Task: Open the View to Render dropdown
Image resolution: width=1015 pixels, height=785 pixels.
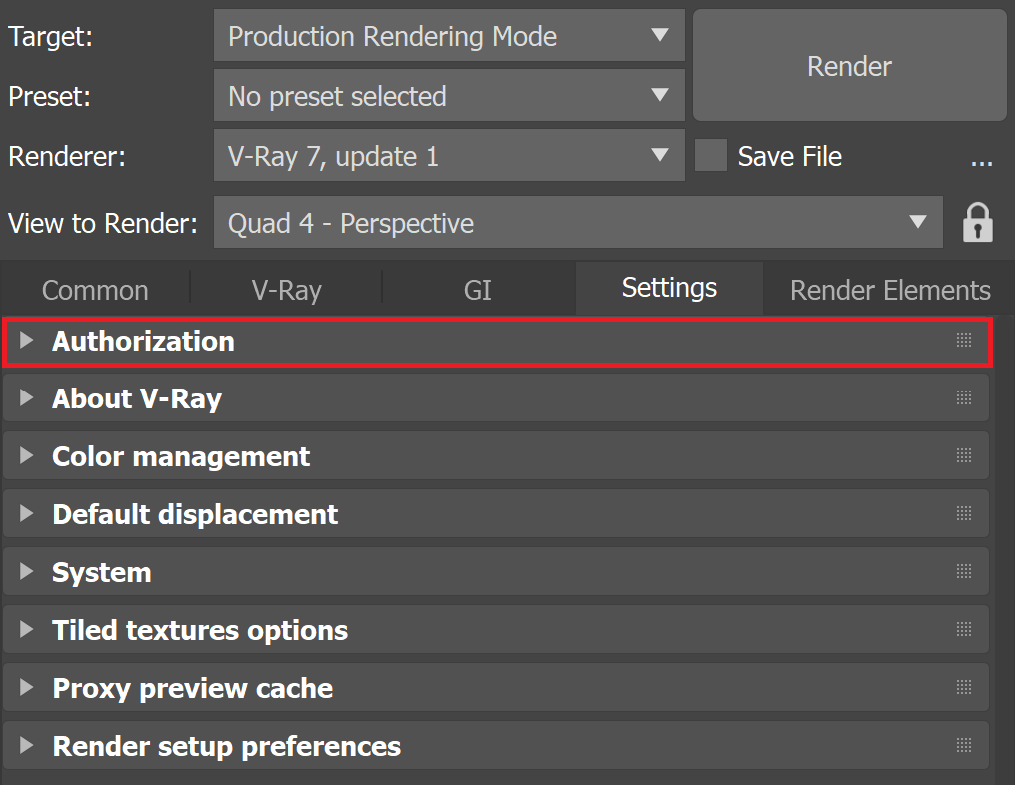Action: pyautogui.click(x=578, y=223)
